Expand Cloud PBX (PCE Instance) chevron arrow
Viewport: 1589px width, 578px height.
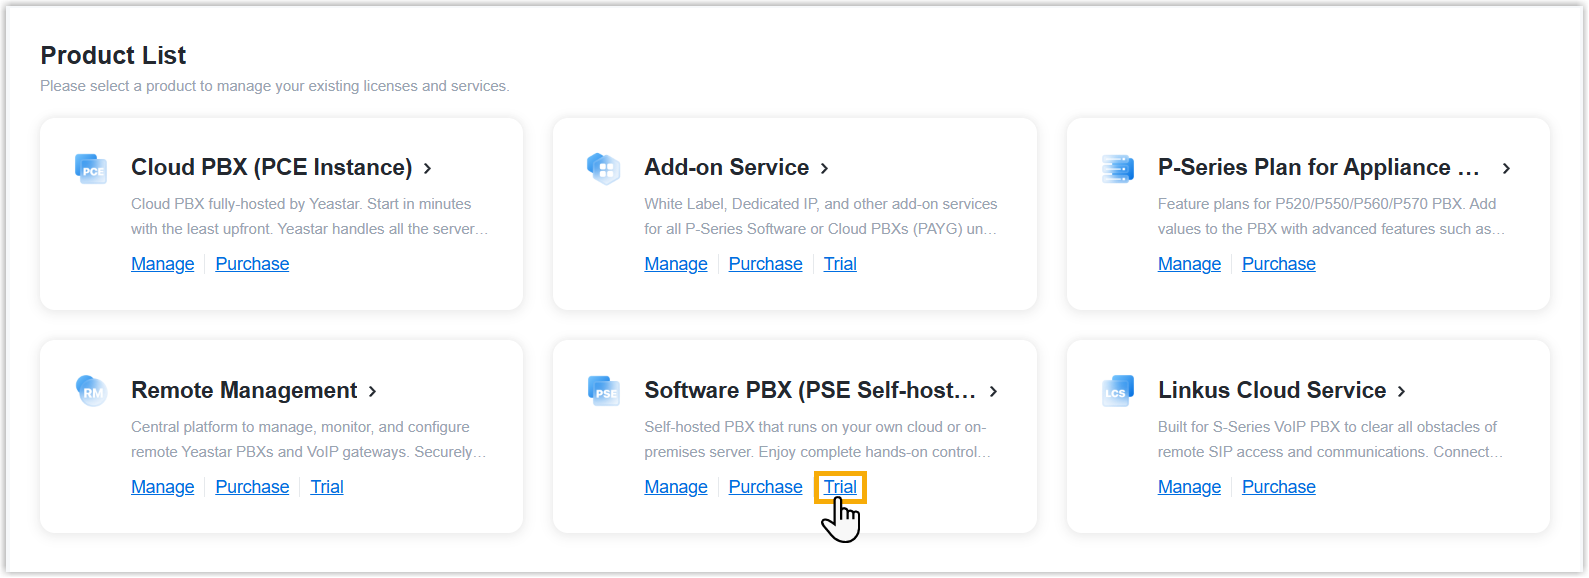click(428, 168)
